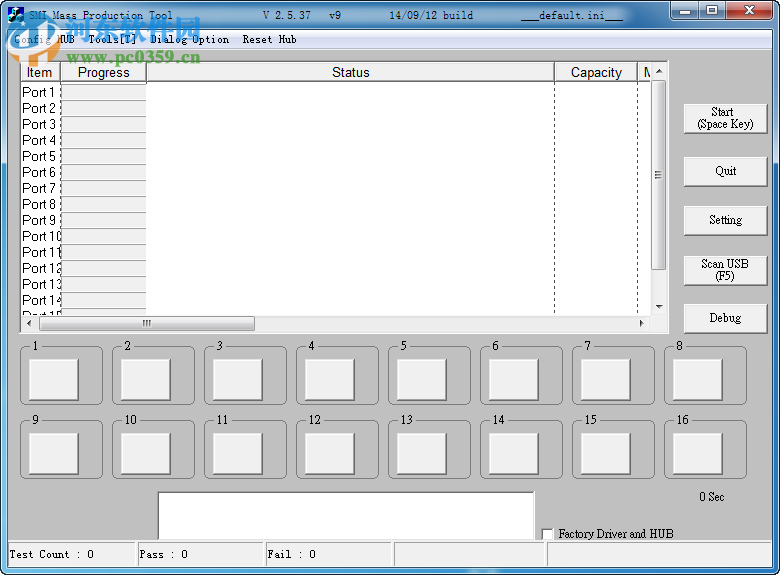The image size is (780, 575).
Task: Click the Debug button
Action: (x=725, y=318)
